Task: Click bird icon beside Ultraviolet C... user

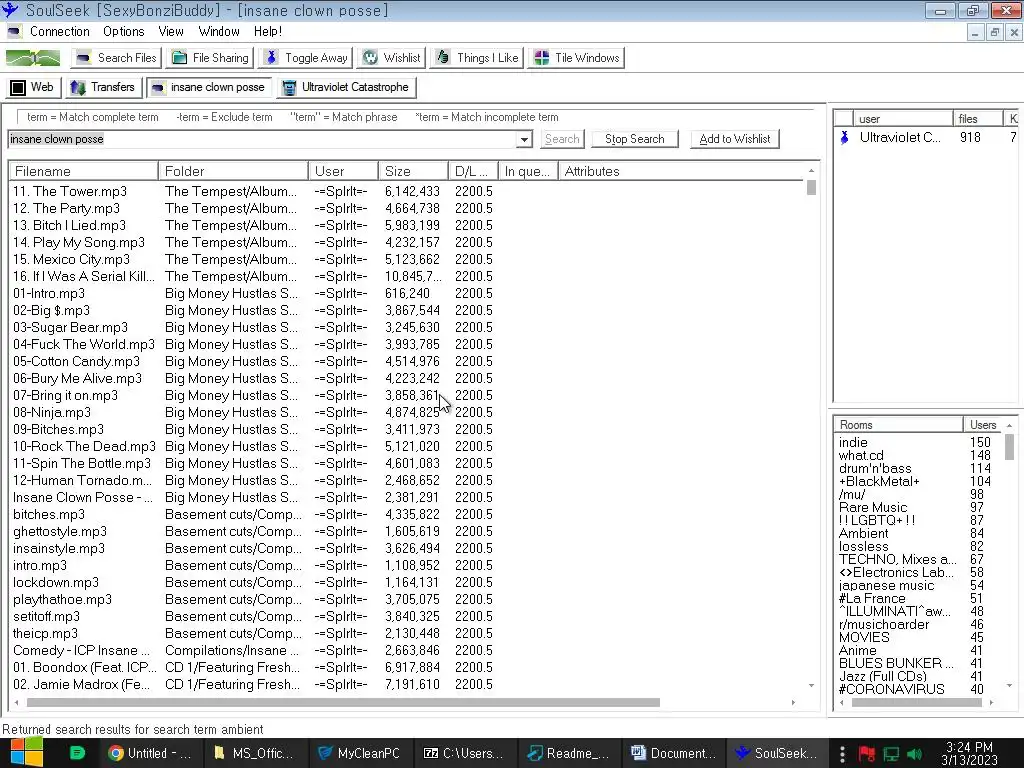Action: click(x=844, y=137)
